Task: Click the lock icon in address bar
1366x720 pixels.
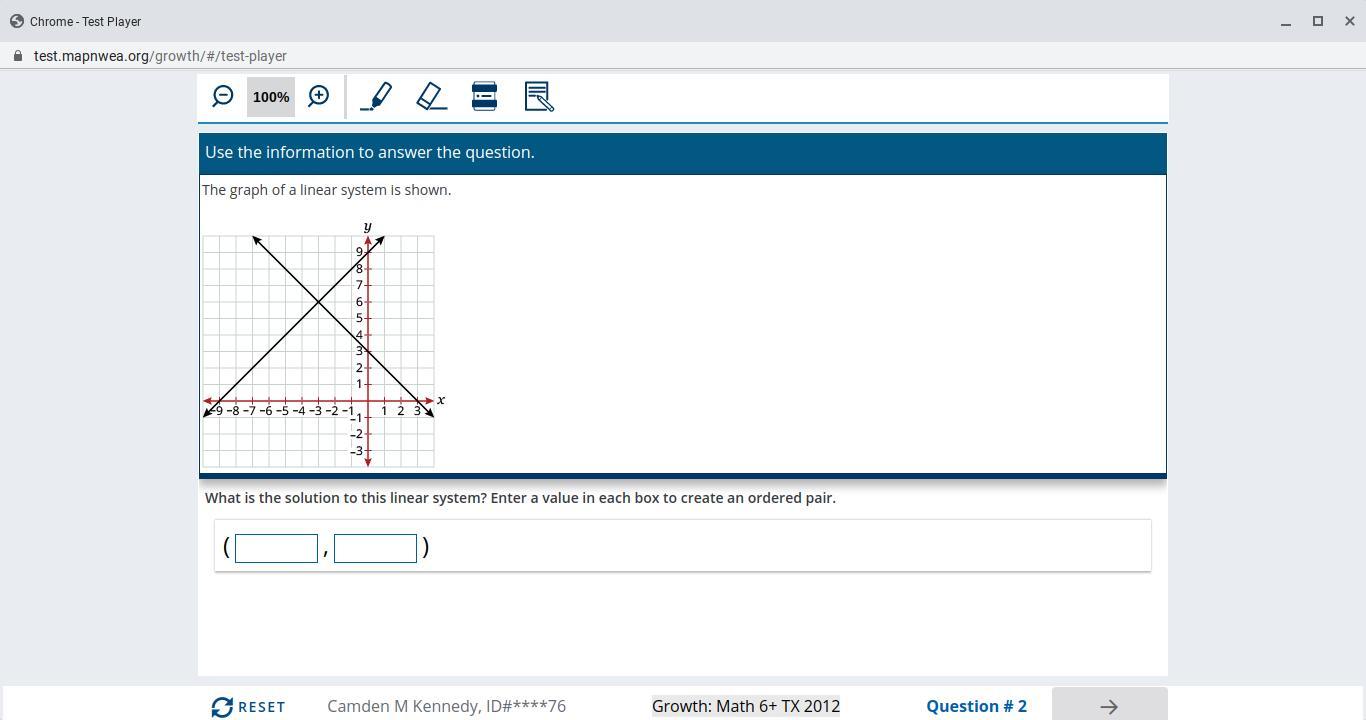Action: pos(18,56)
